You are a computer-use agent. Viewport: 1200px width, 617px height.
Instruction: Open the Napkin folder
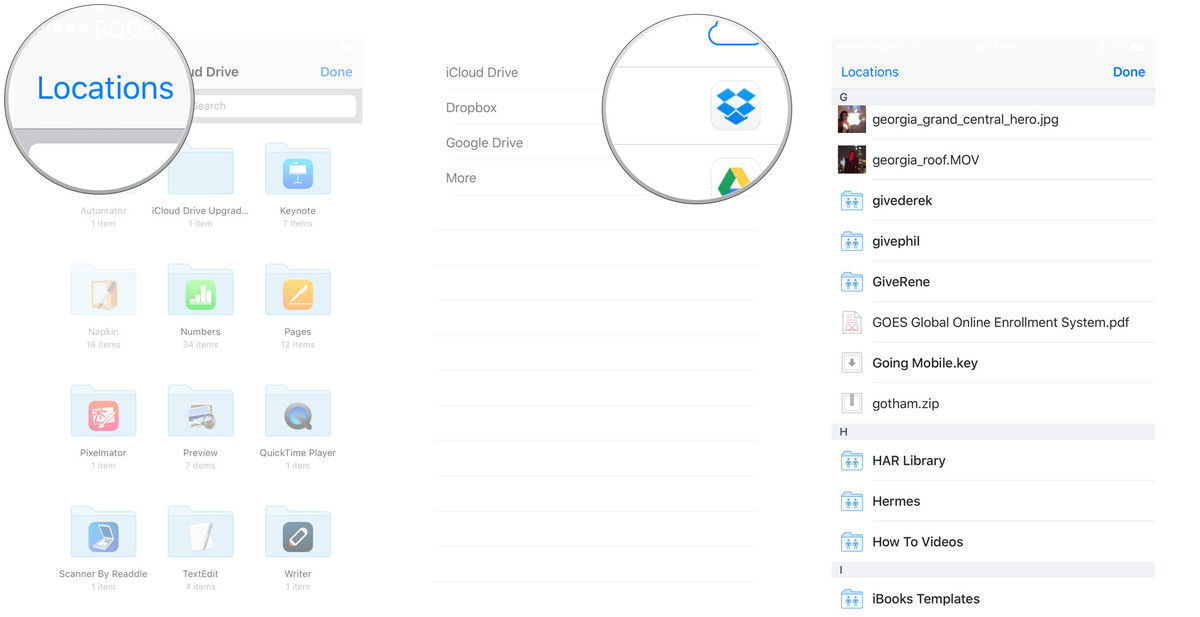pos(103,291)
